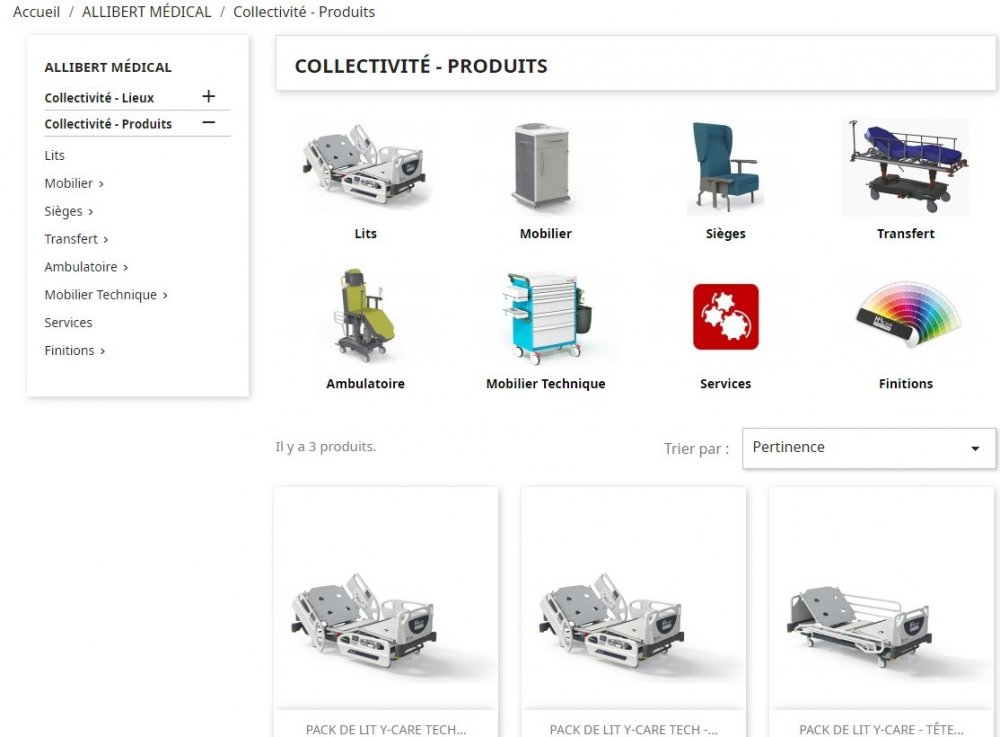Expand the Sièges sidebar chevron
The height and width of the screenshot is (737, 1000).
pos(92,211)
